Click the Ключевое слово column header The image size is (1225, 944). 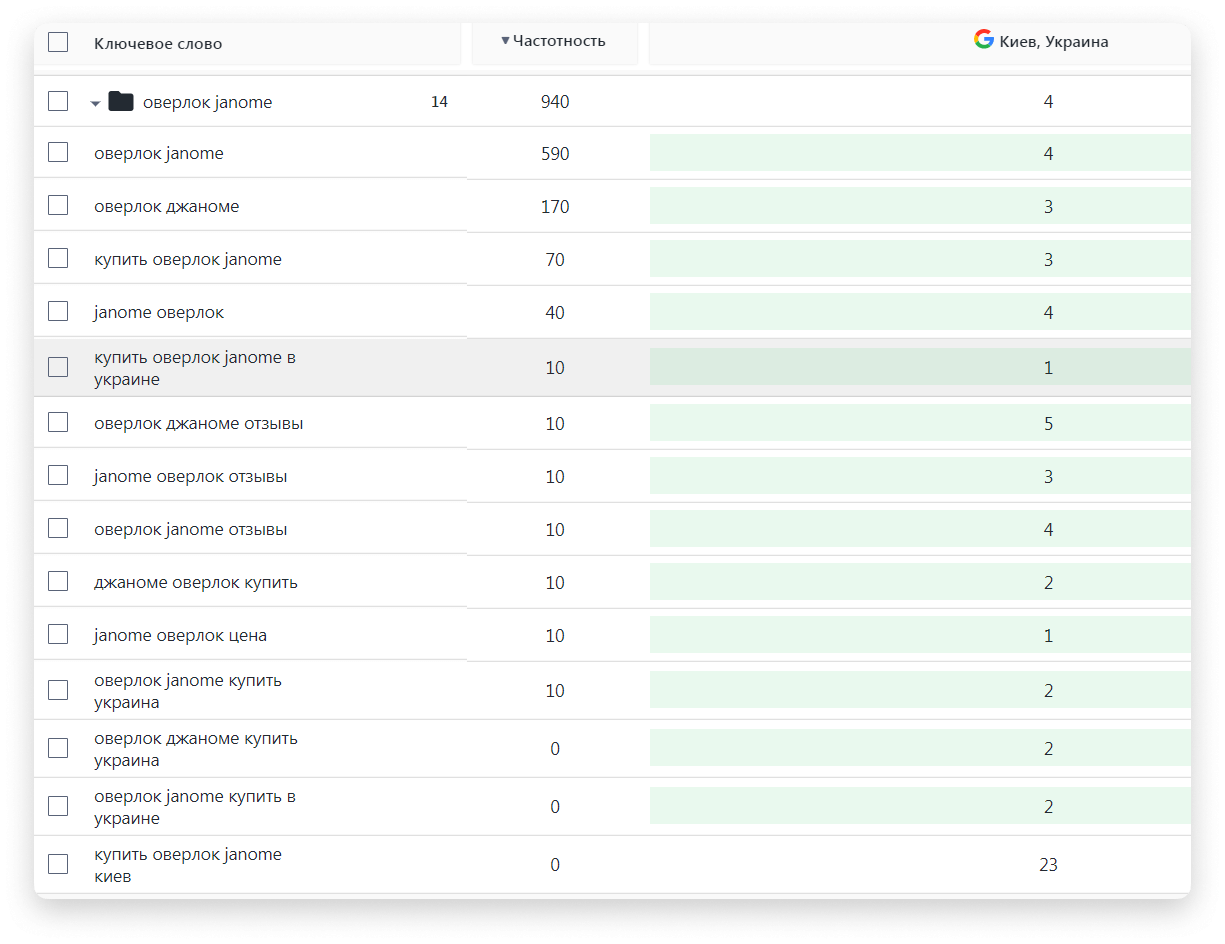158,43
